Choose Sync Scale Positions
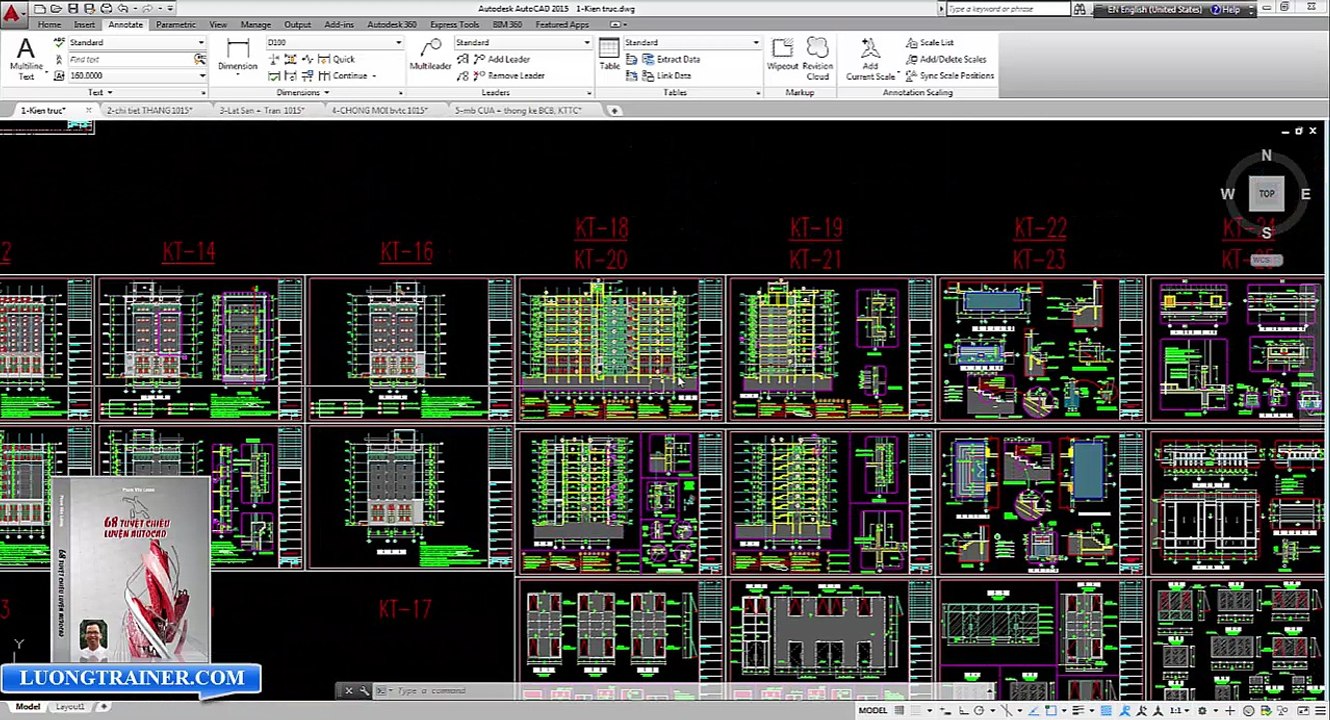 949,75
